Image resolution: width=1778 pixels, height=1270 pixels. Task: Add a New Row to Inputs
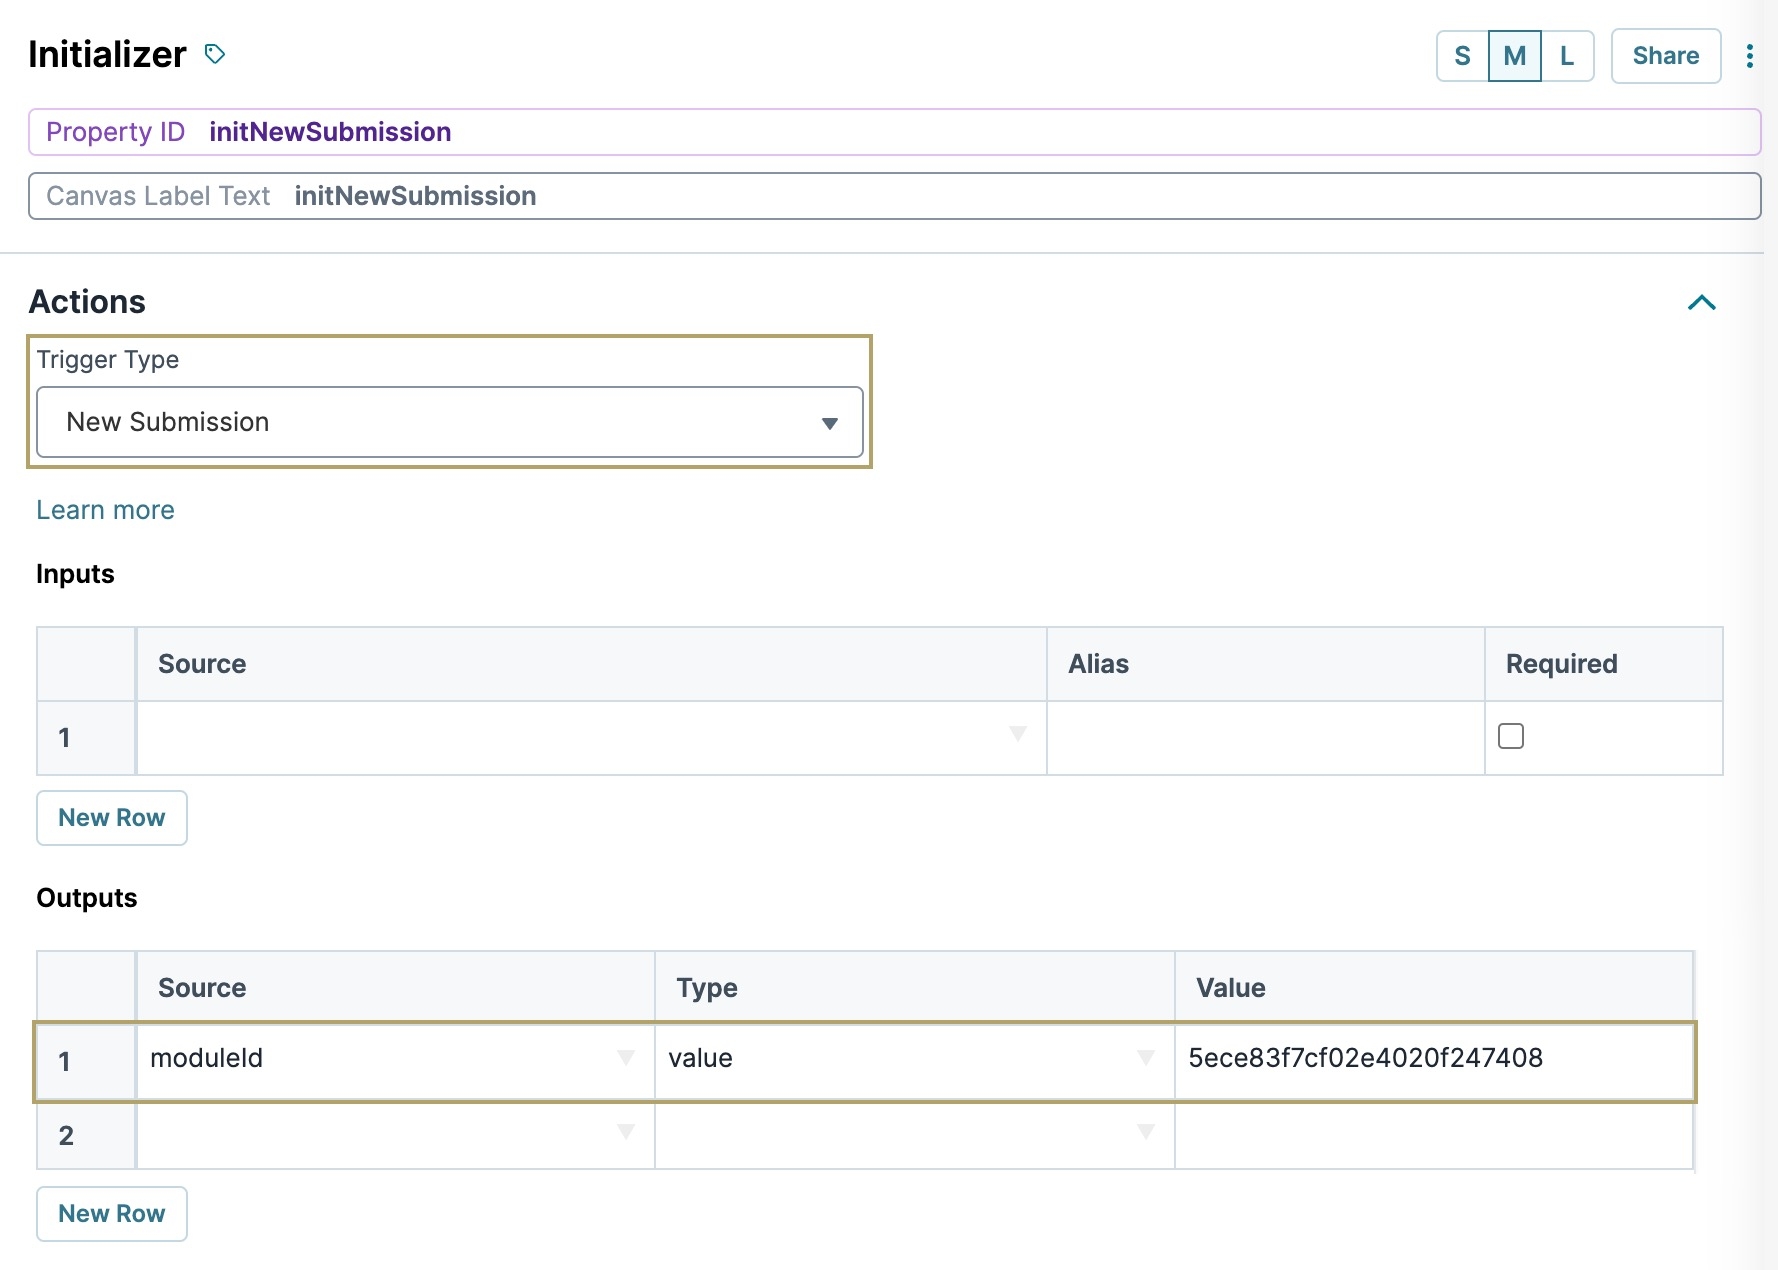click(112, 818)
